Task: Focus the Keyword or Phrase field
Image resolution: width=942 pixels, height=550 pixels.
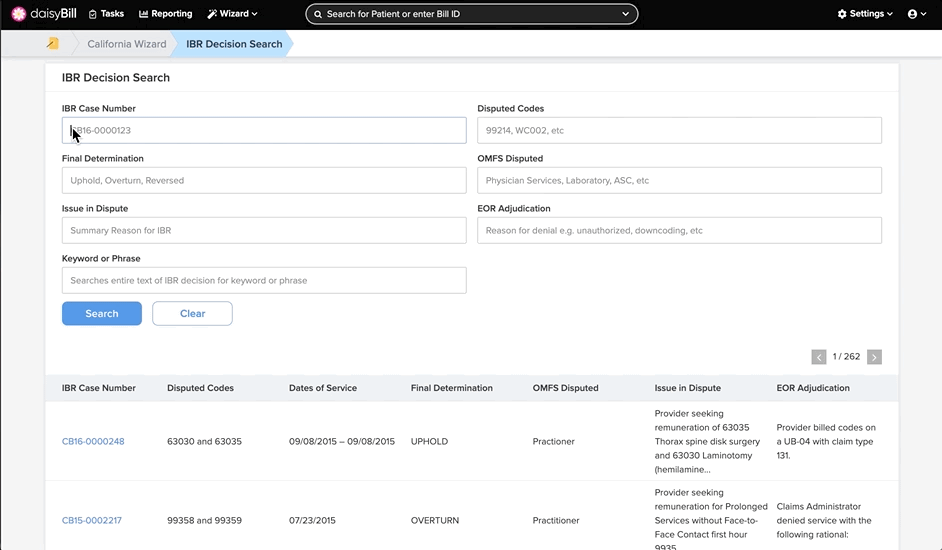Action: [x=264, y=280]
